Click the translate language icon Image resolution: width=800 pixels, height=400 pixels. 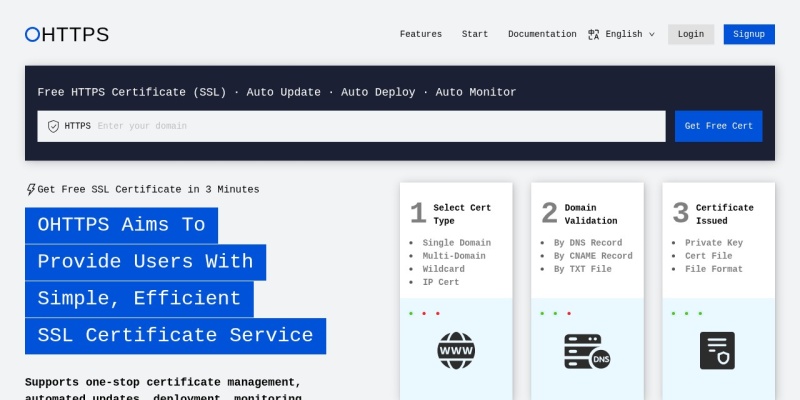[x=593, y=34]
